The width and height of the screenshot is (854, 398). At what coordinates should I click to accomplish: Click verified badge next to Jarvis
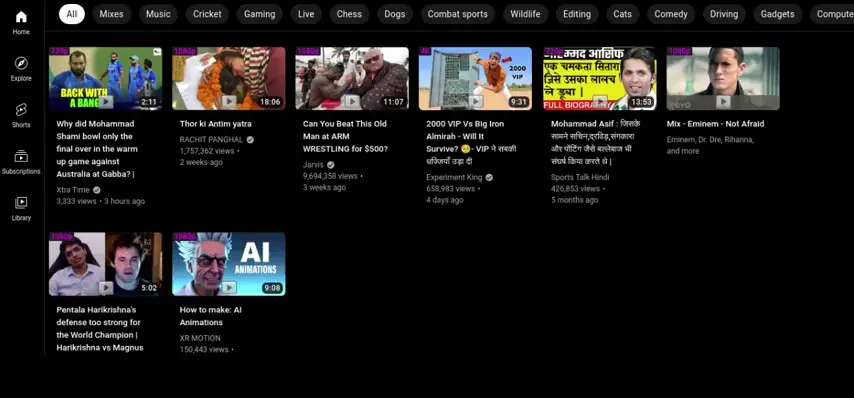(x=331, y=165)
